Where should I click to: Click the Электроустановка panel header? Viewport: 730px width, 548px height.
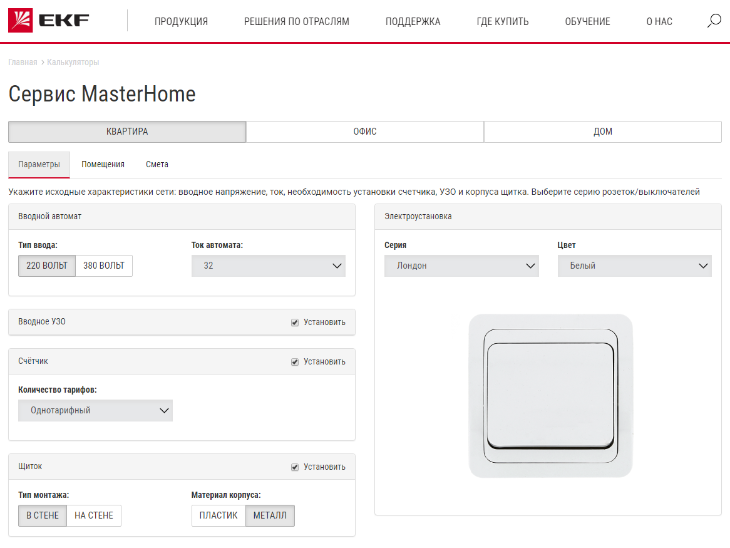pos(548,216)
